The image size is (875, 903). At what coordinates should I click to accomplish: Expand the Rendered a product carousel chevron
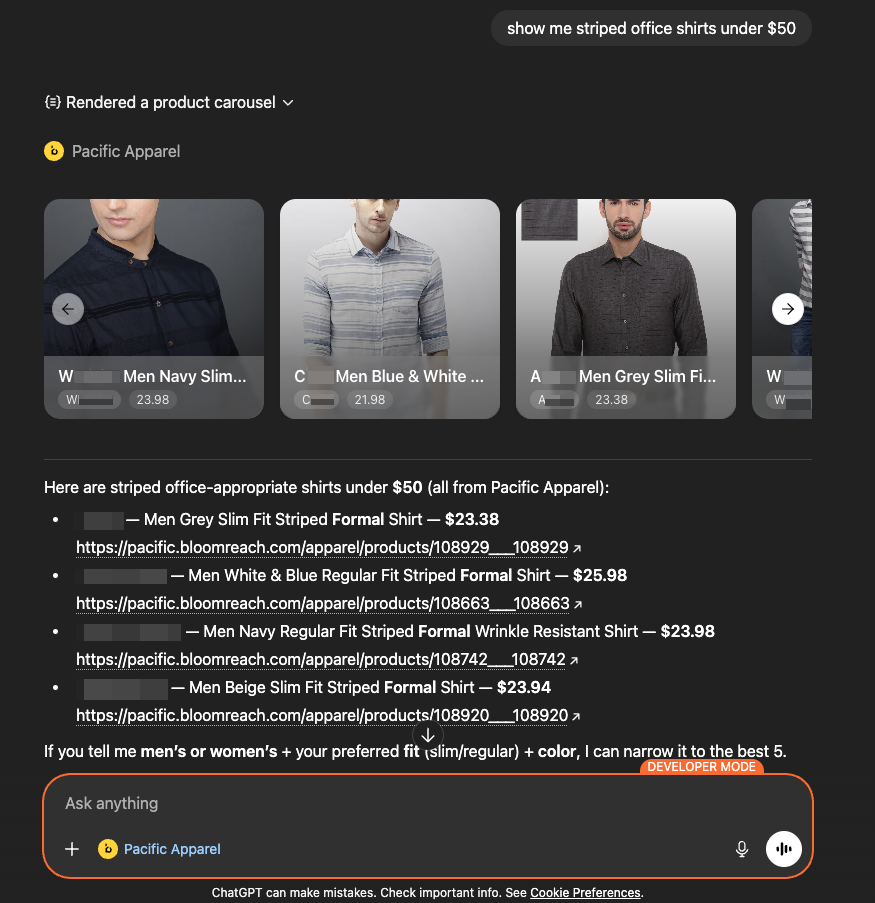point(289,103)
